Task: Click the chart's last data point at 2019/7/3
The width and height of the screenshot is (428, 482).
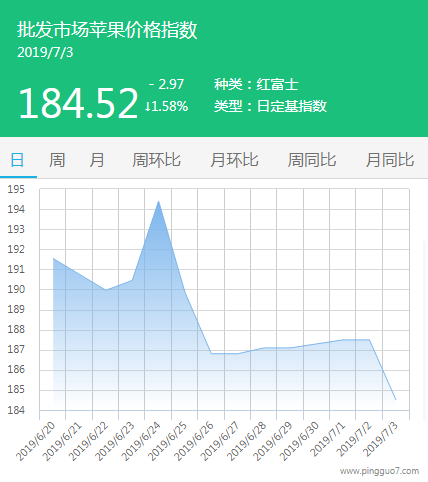Action: (396, 399)
